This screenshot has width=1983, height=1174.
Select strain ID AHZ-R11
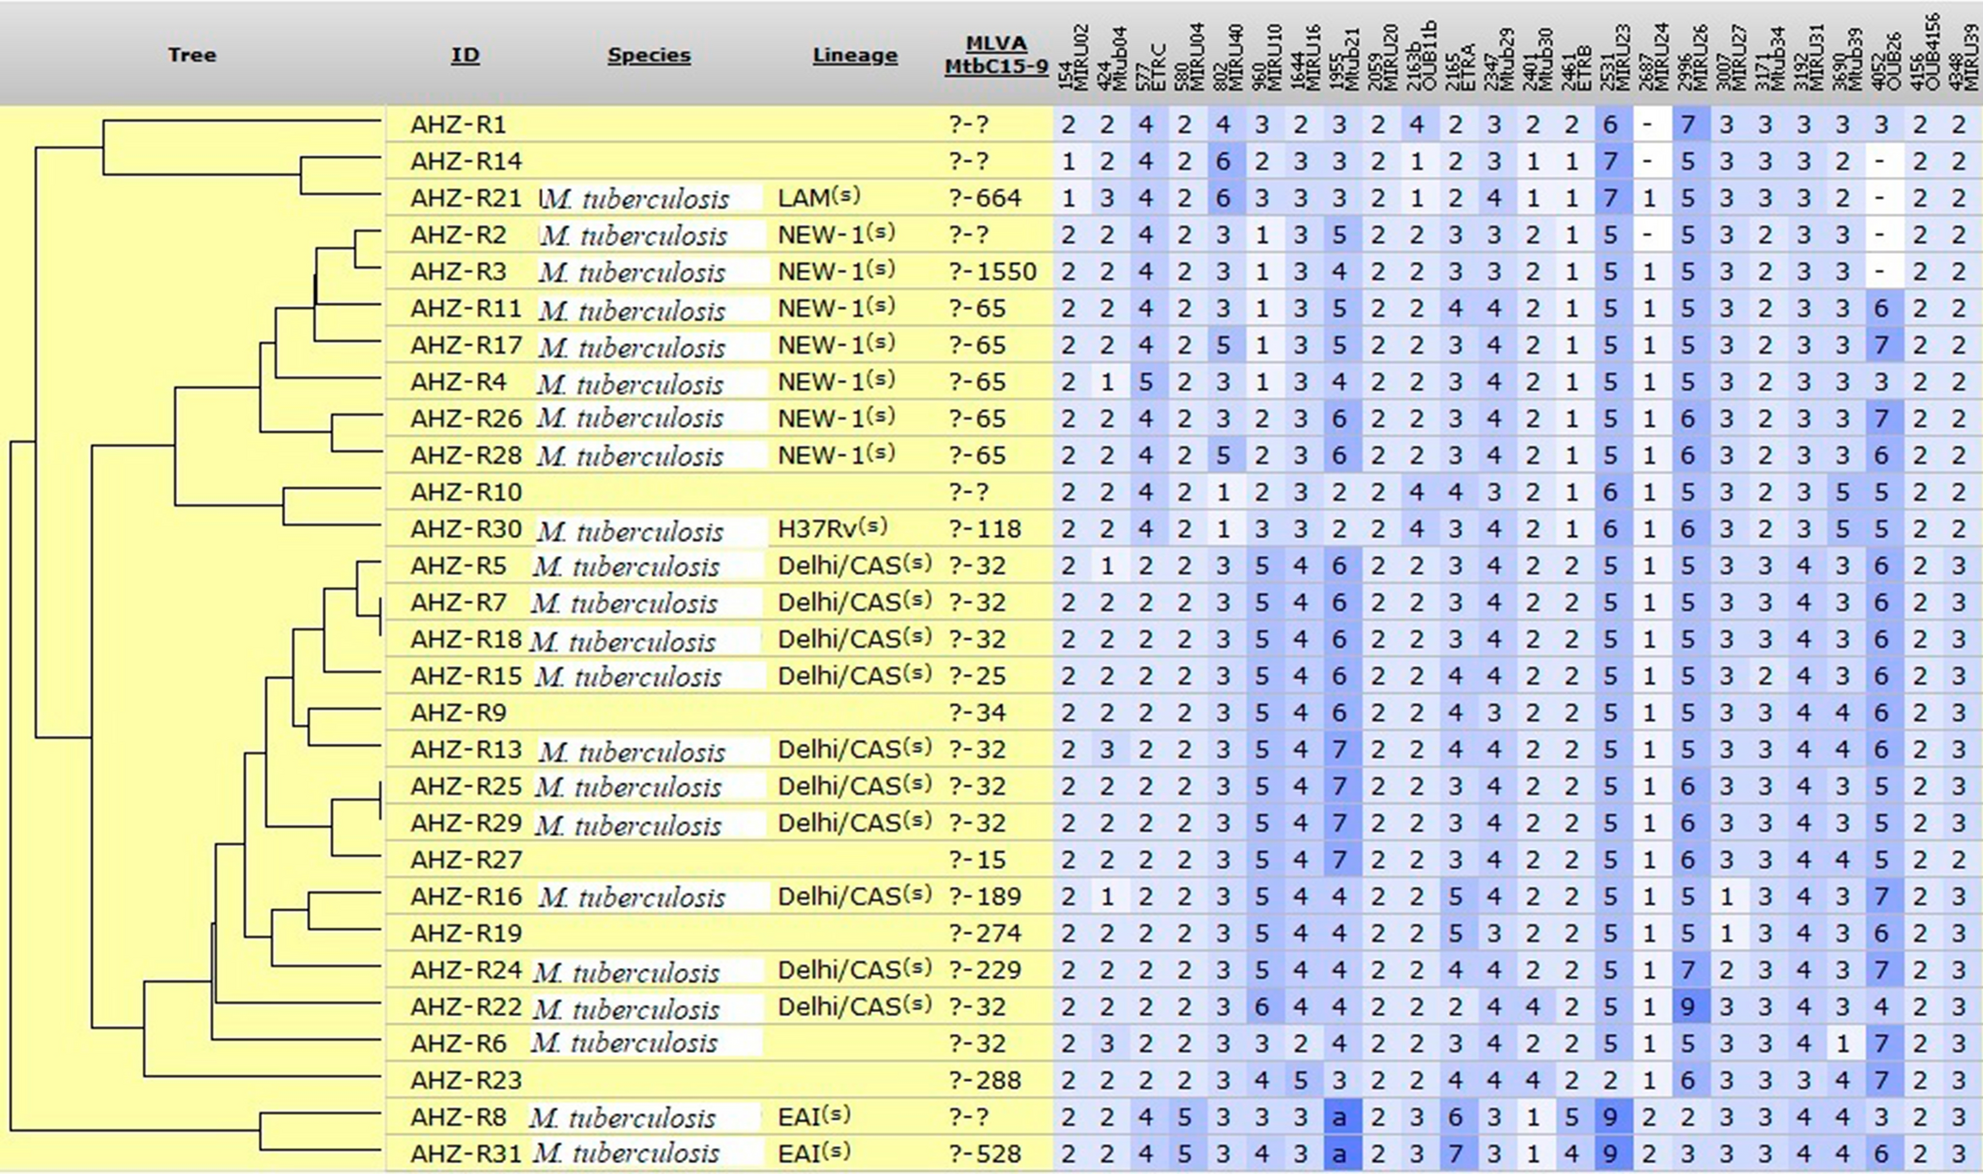466,308
